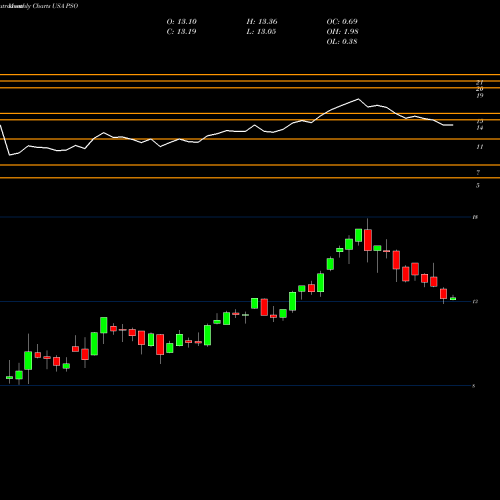Click the 8 price axis label

pyautogui.click(x=474, y=386)
